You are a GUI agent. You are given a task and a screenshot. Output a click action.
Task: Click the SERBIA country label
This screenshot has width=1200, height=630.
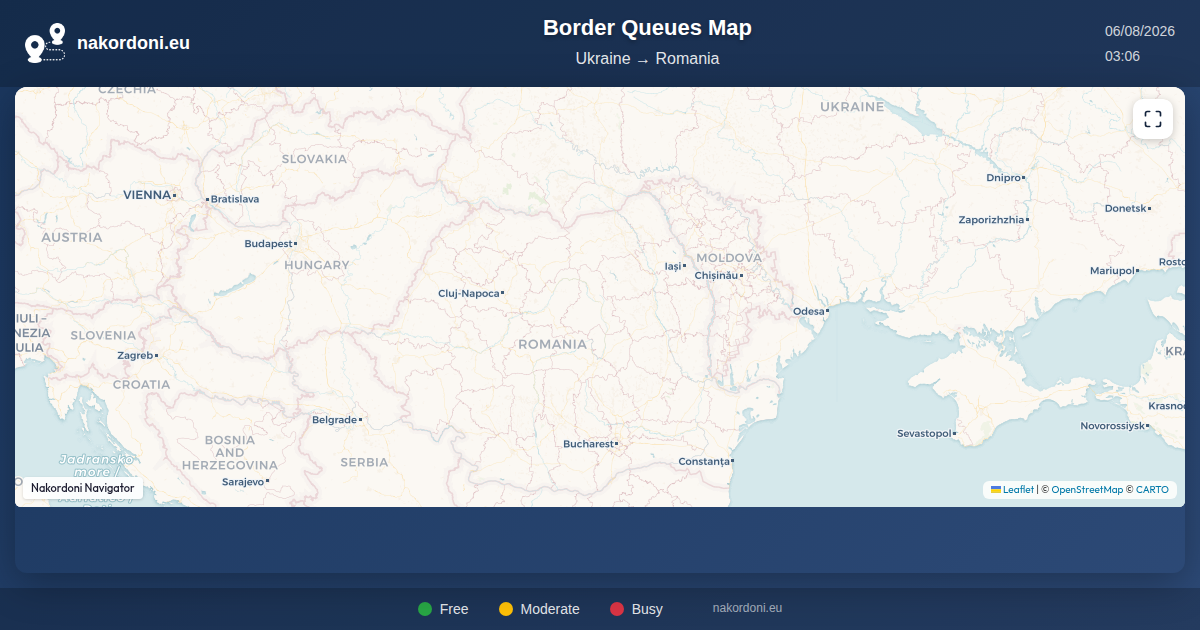364,462
